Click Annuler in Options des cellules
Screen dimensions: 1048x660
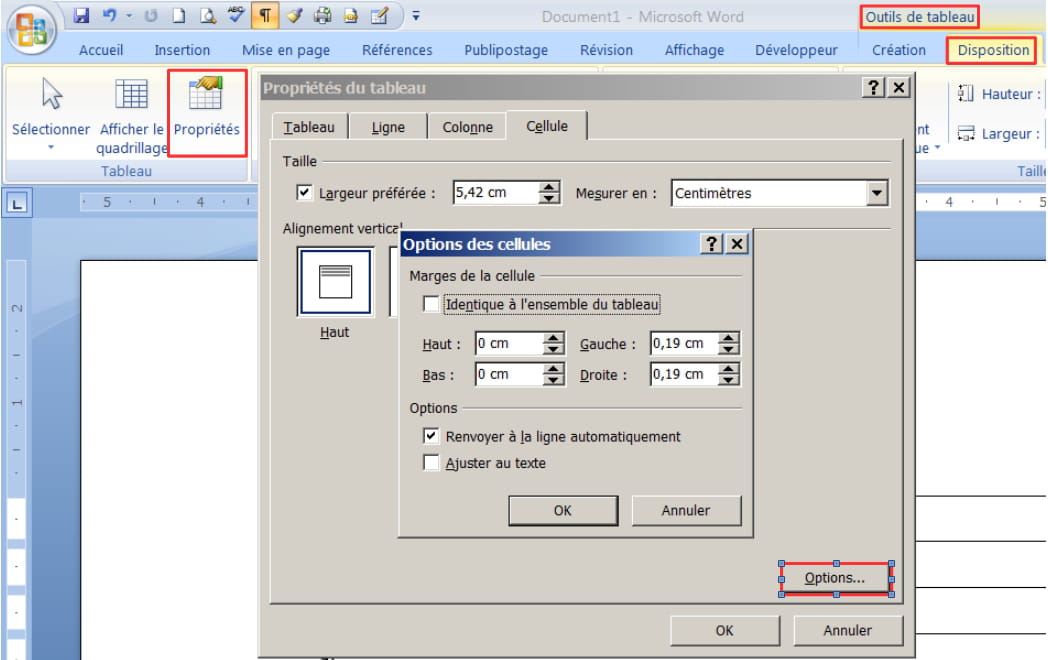point(686,510)
